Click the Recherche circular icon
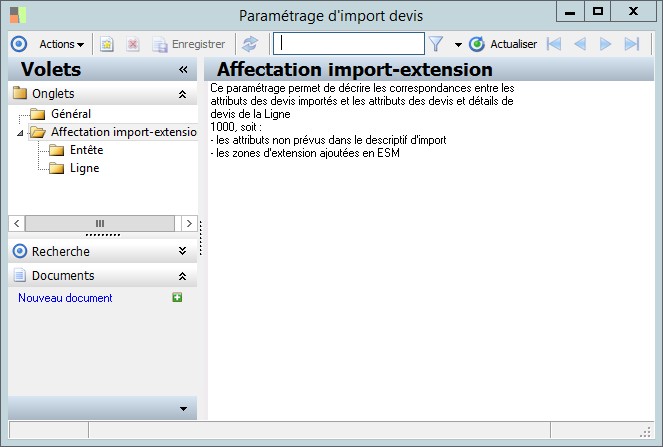 tap(19, 251)
